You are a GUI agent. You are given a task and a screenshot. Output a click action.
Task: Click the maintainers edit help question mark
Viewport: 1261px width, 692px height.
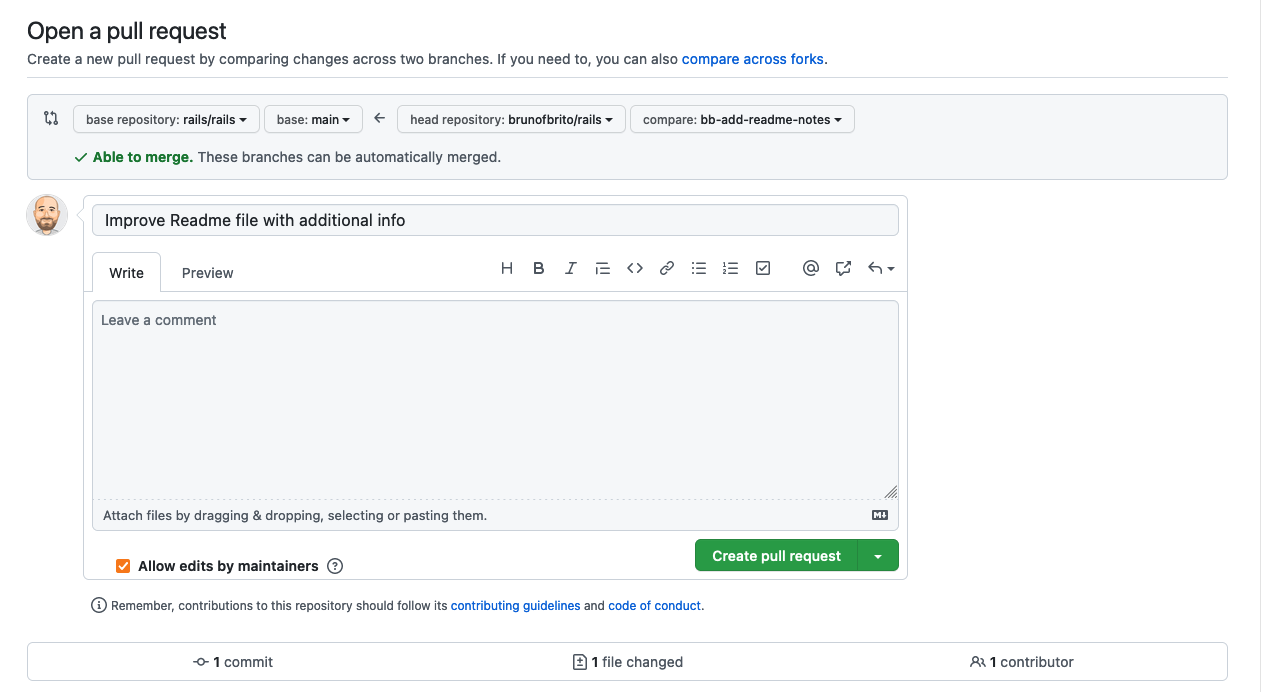tap(335, 565)
